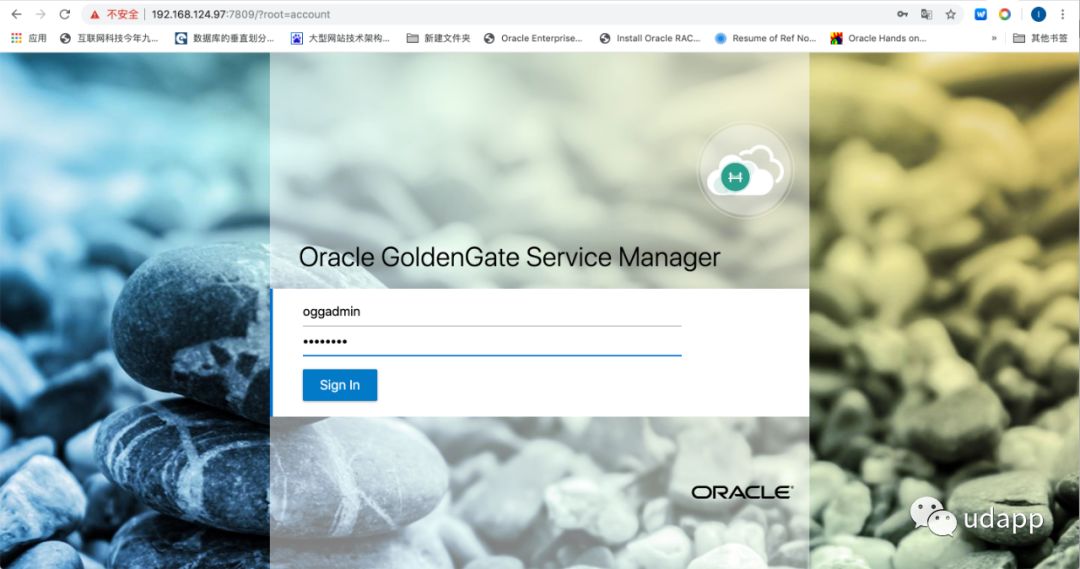Click the Oracle logo at the bottom

(x=742, y=492)
